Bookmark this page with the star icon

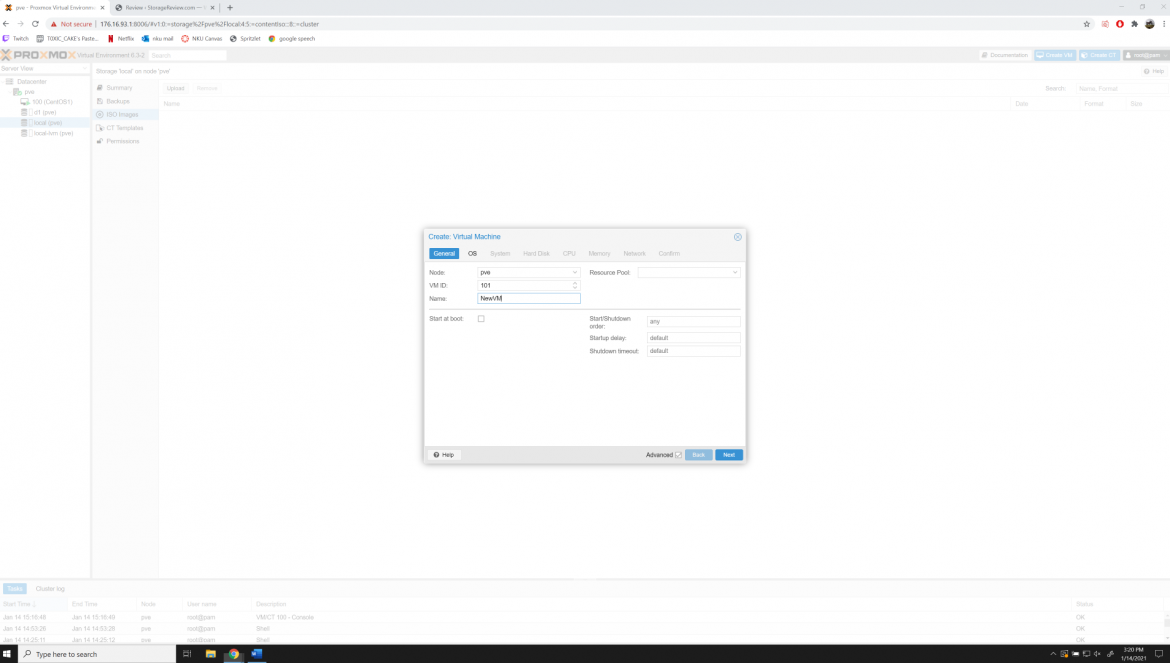1086,24
